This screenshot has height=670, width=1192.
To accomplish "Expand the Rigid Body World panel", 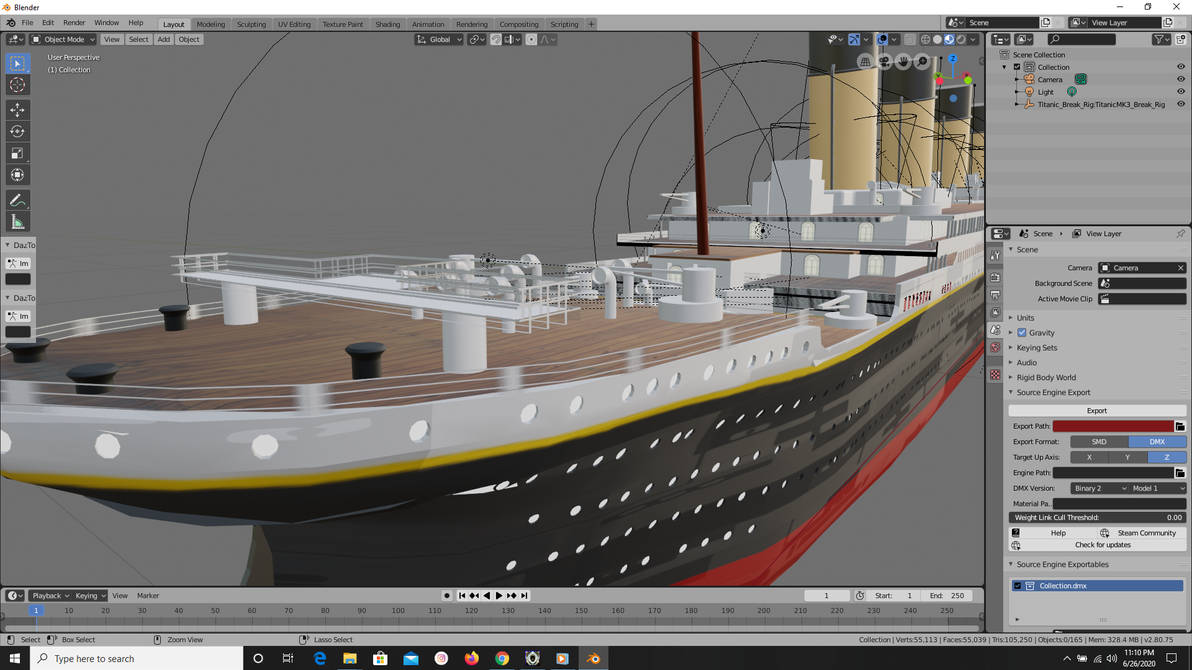I will pyautogui.click(x=1046, y=378).
